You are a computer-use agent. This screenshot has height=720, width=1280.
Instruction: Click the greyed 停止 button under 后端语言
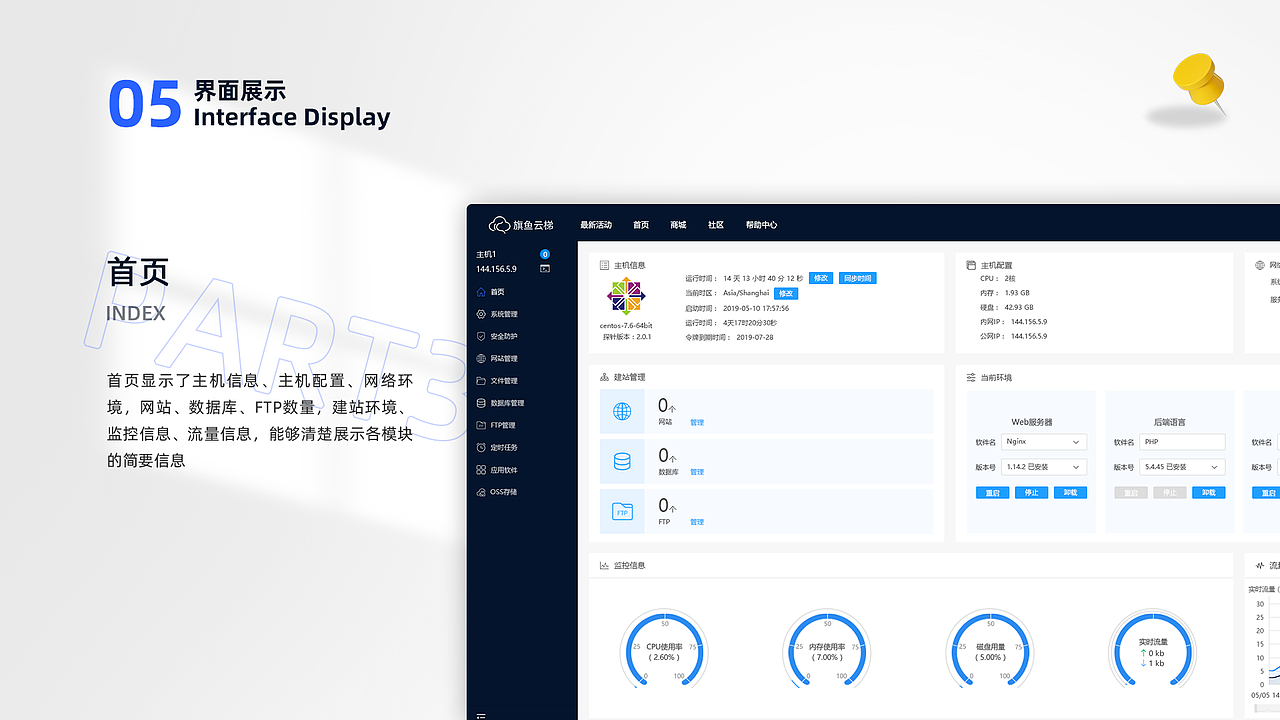(1170, 493)
